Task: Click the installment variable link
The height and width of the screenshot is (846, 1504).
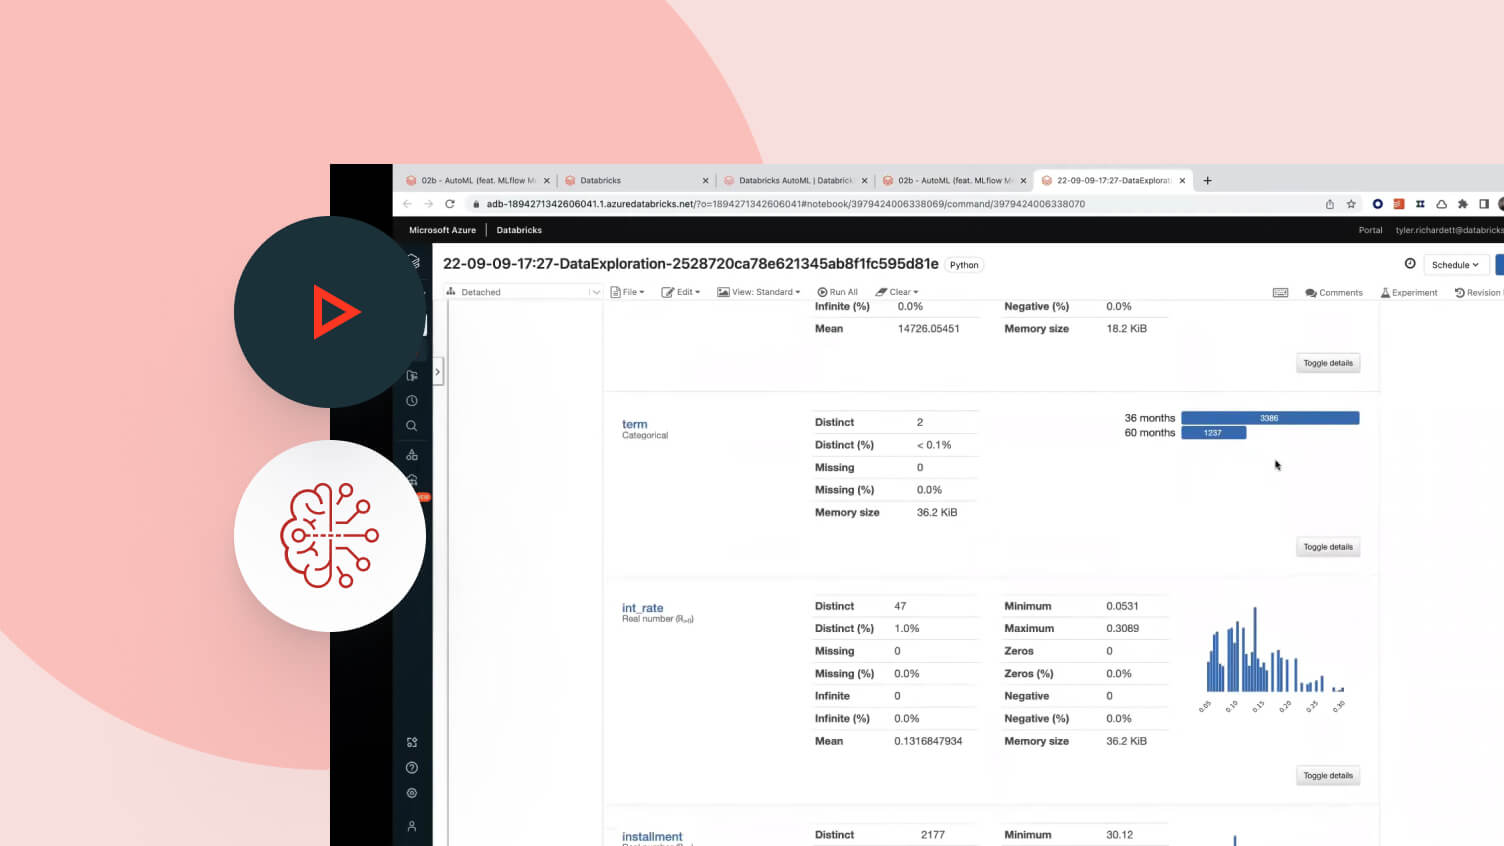Action: click(652, 837)
